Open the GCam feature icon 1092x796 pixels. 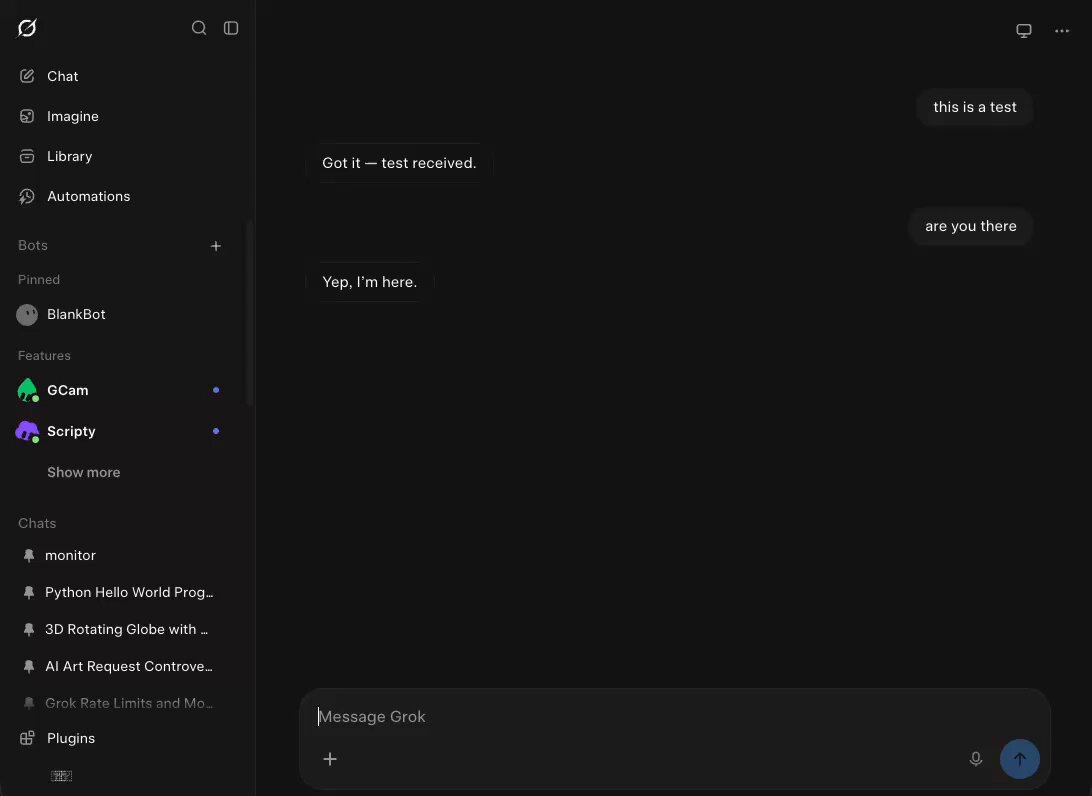tap(27, 390)
